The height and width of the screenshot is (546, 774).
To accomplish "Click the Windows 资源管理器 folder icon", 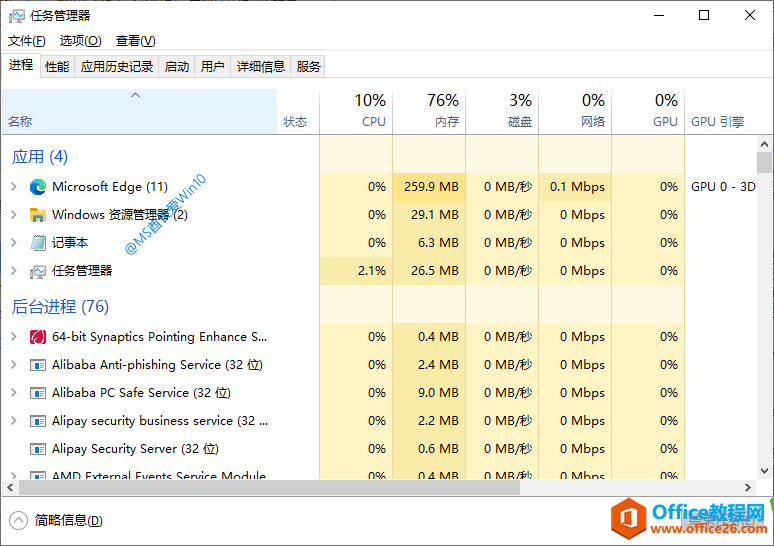I will pos(38,215).
